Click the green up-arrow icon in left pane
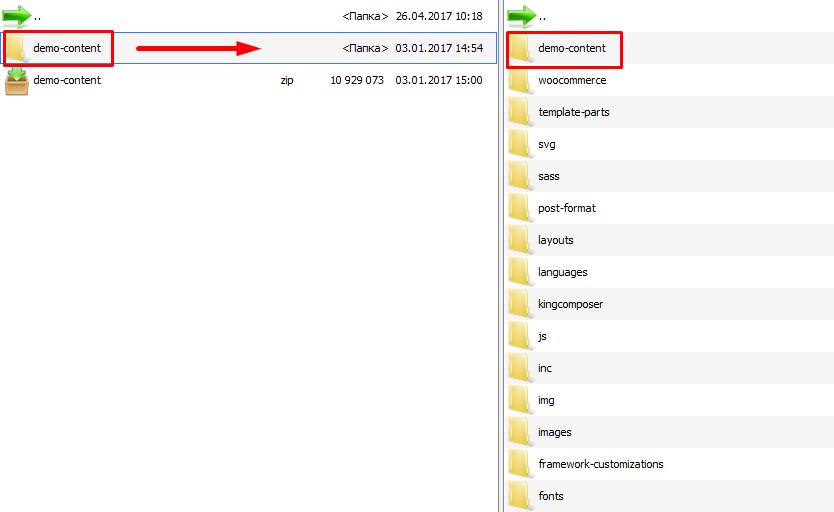The width and height of the screenshot is (834, 512). 17,16
